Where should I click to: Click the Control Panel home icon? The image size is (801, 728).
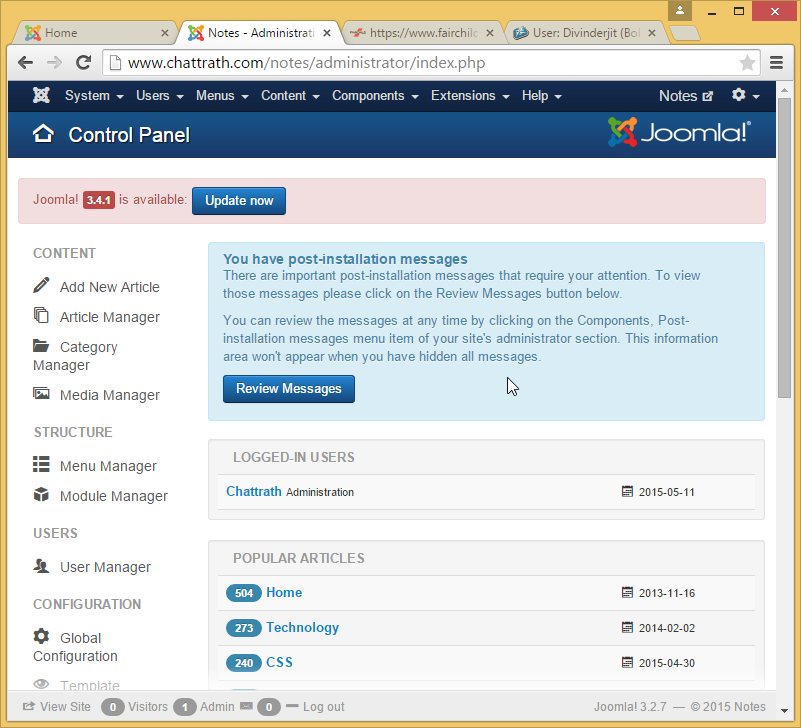[43, 134]
